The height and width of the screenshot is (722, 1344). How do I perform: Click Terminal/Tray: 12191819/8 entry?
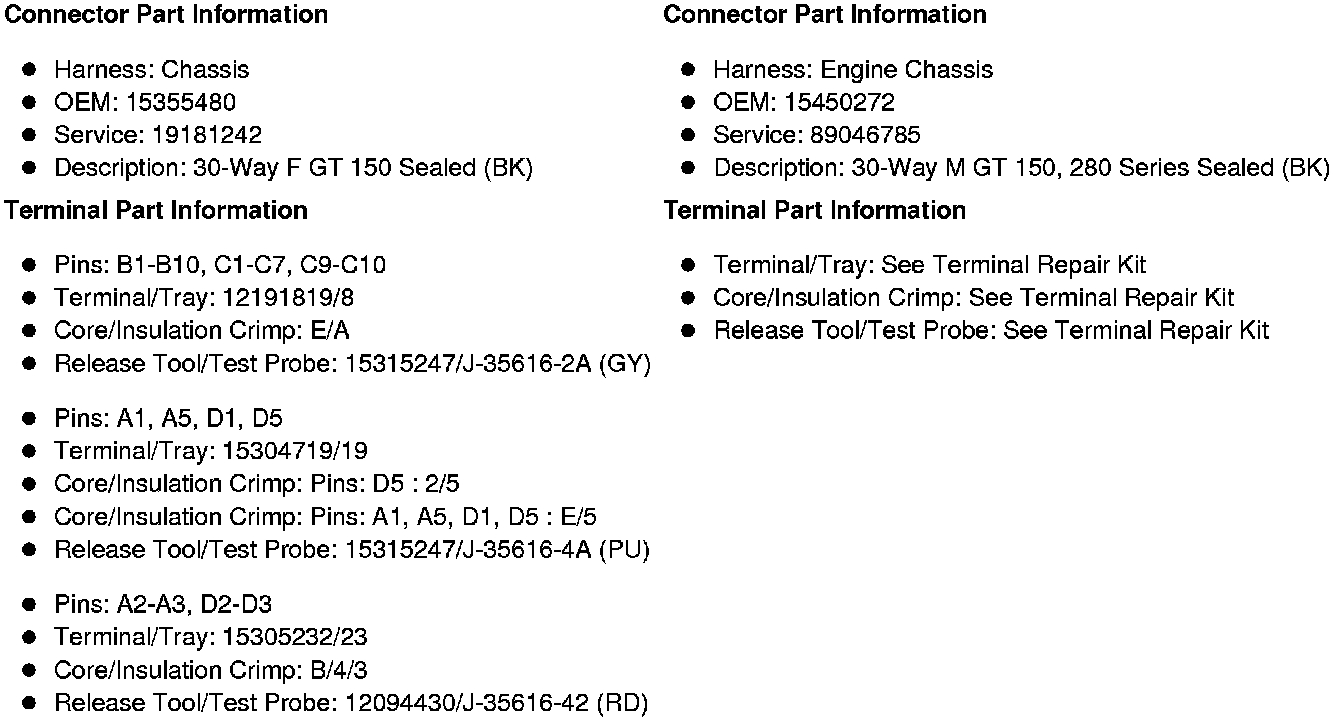pos(204,298)
